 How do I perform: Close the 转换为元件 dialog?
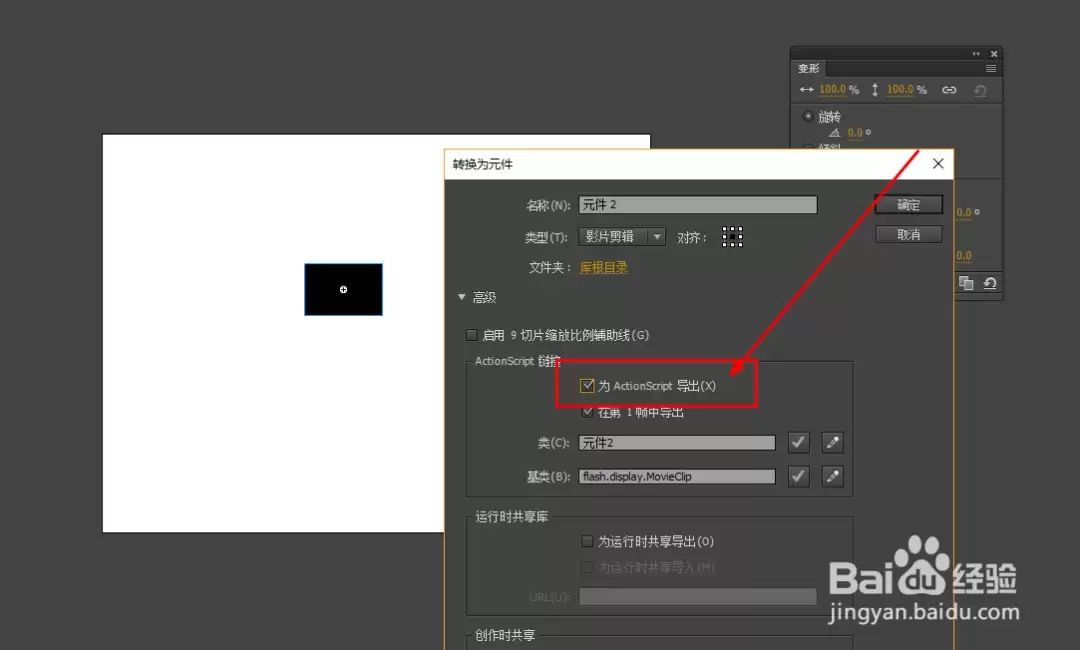point(938,164)
